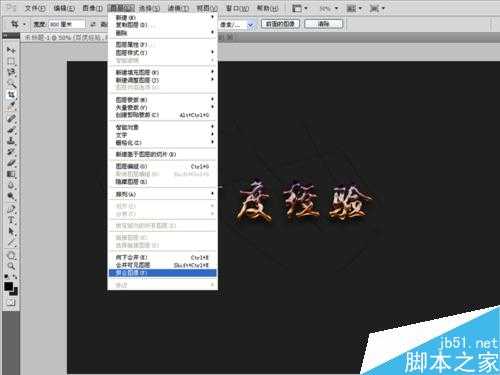Click the 前面的图像 (Front Image) button

[280, 24]
